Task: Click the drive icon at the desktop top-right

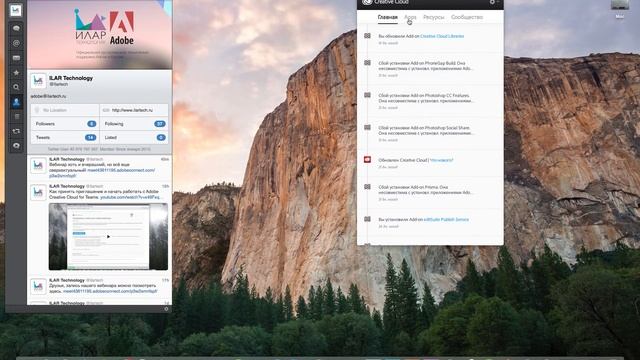Action: (620, 6)
